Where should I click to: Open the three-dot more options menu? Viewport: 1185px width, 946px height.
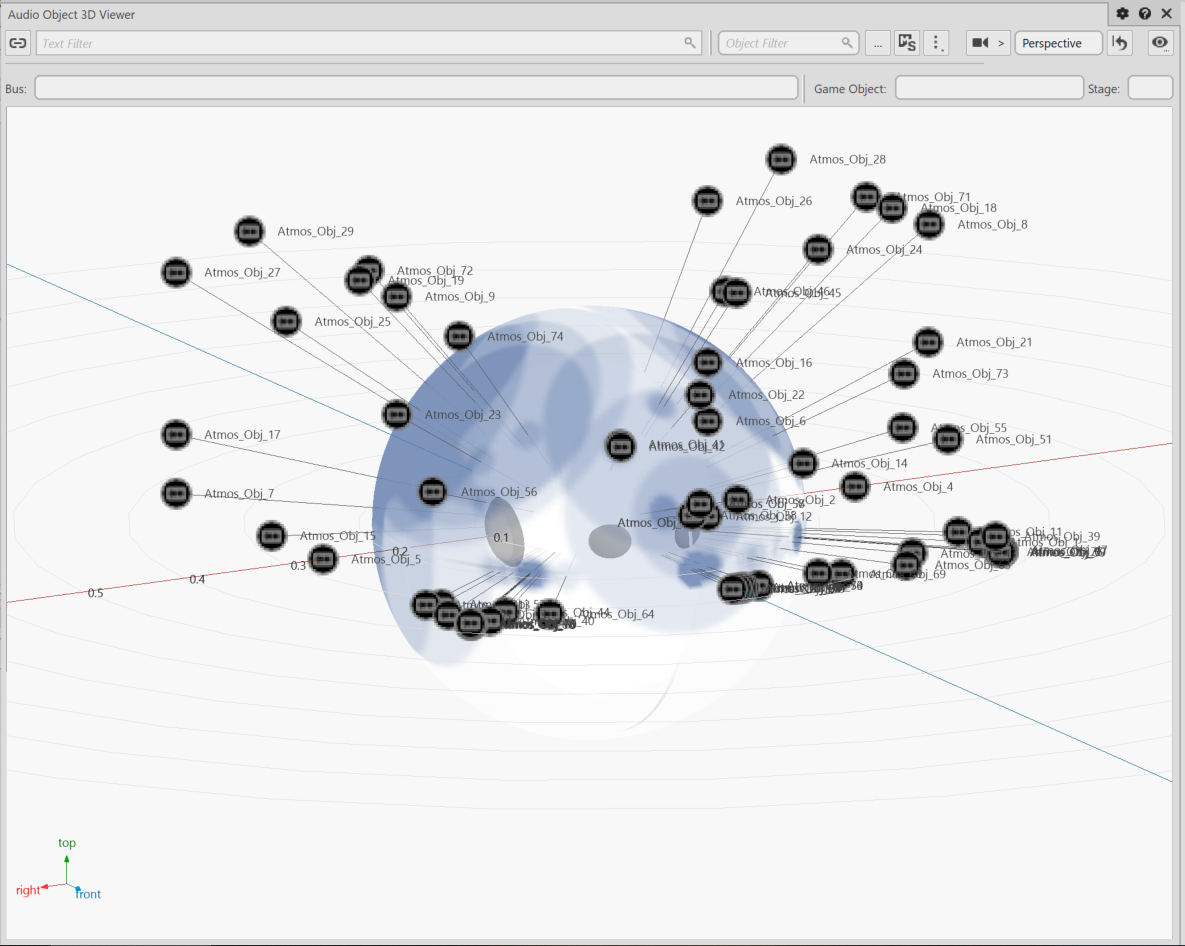coord(936,43)
